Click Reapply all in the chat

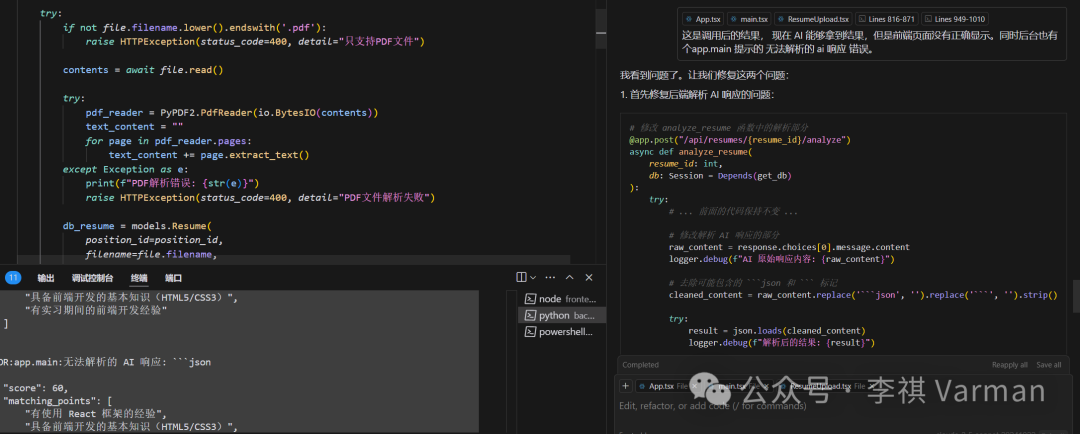1010,365
